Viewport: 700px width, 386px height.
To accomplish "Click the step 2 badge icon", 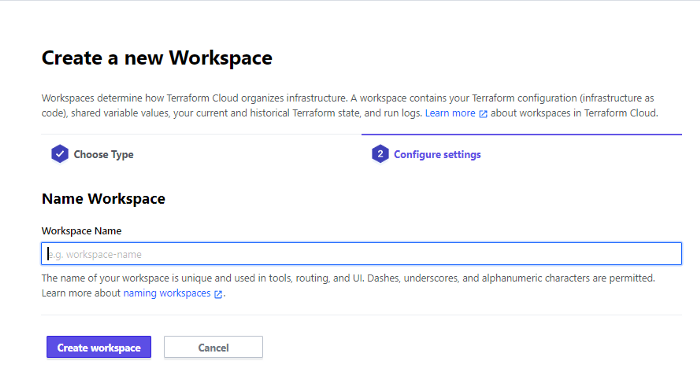I will tap(380, 154).
